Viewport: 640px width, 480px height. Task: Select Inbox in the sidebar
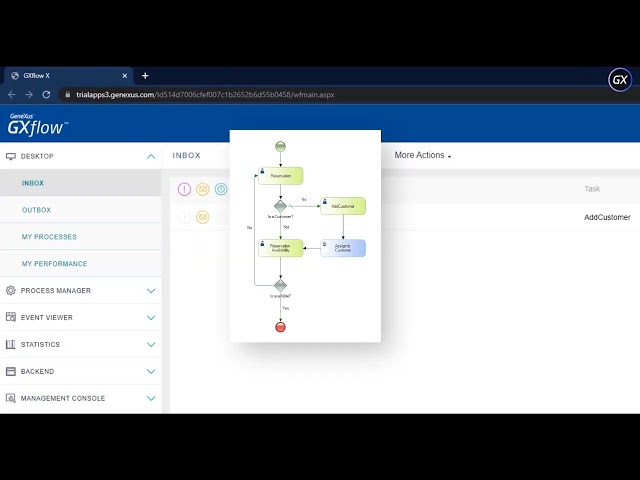point(33,183)
